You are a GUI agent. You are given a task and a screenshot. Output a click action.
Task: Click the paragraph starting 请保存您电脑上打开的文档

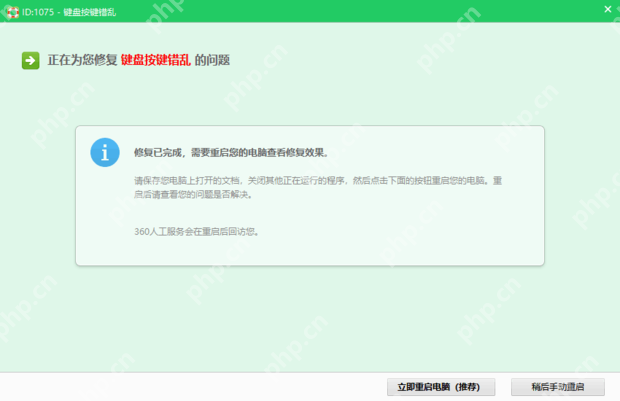click(x=318, y=187)
